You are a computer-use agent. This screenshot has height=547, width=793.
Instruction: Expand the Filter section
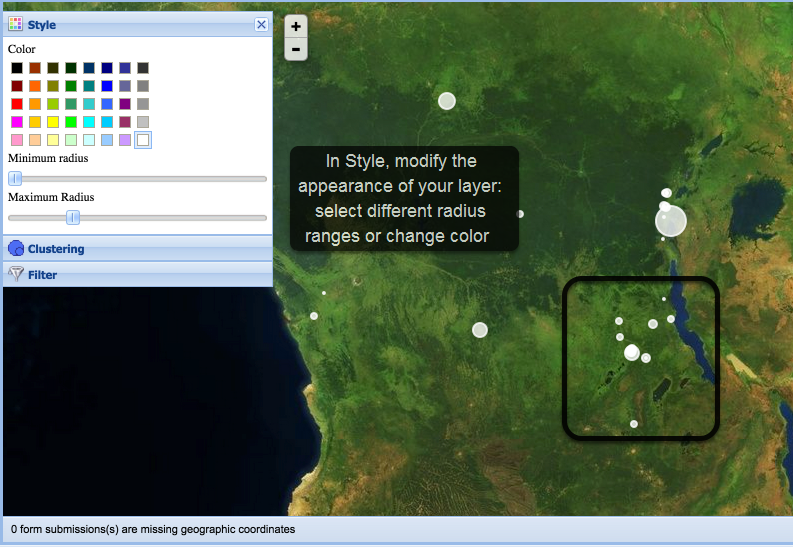click(138, 275)
